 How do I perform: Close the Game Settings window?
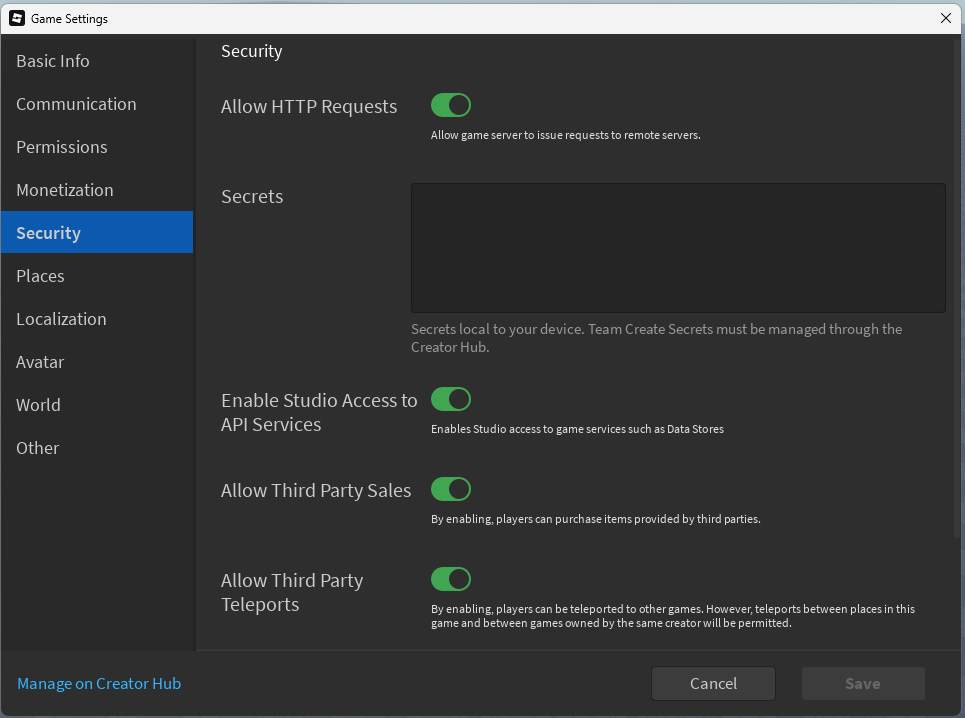coord(943,18)
